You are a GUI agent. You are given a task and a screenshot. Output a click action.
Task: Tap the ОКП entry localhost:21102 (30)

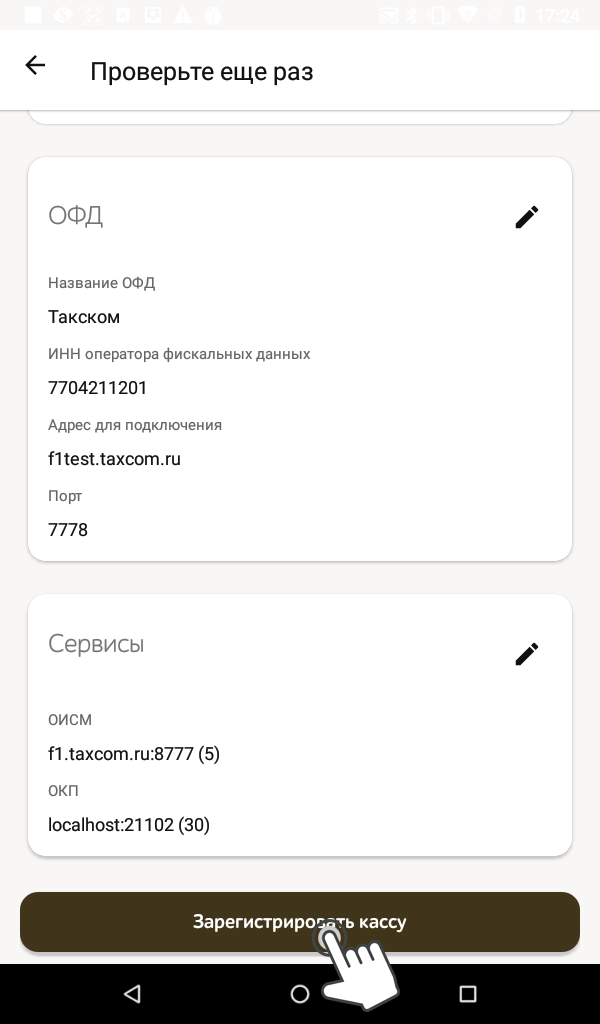click(x=129, y=825)
